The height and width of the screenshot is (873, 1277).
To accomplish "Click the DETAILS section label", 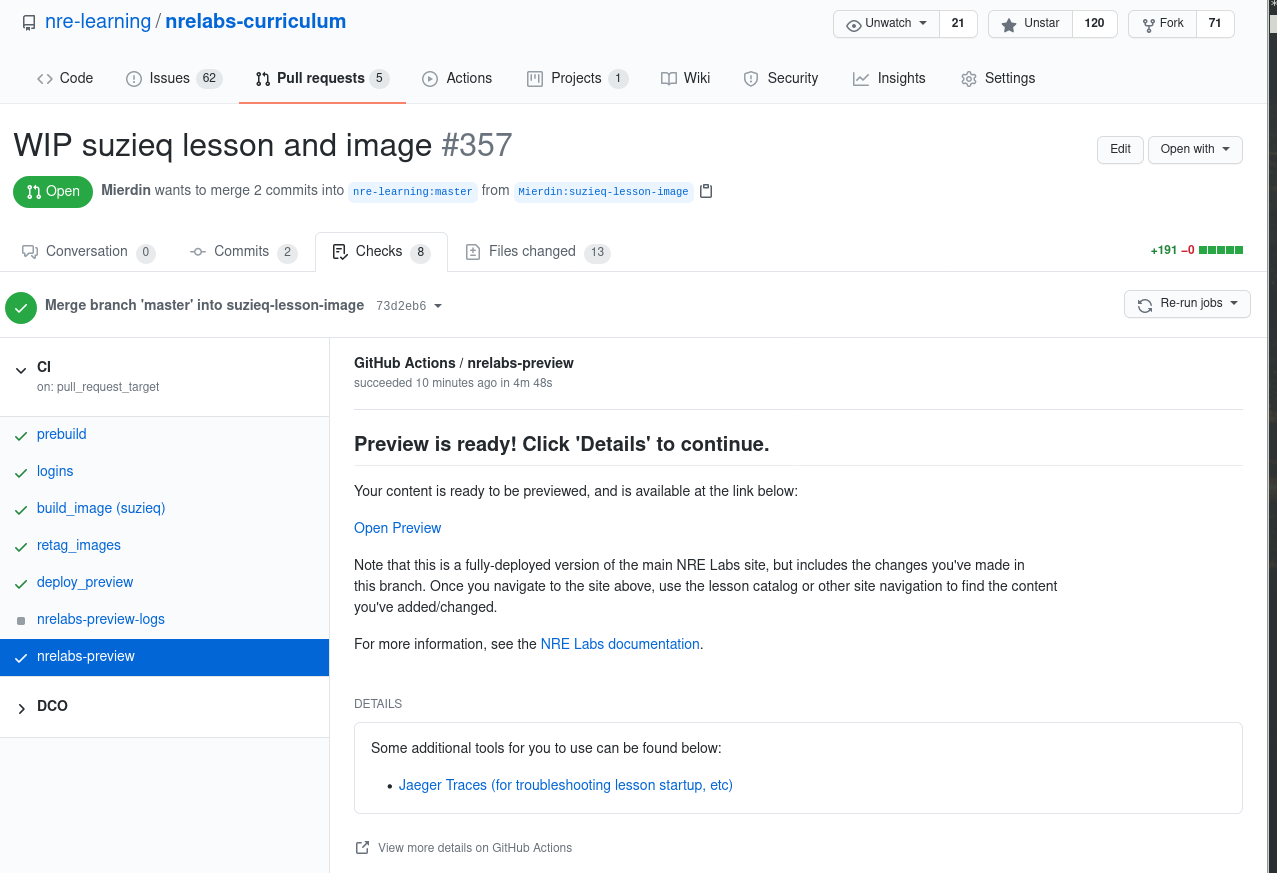I will [378, 704].
